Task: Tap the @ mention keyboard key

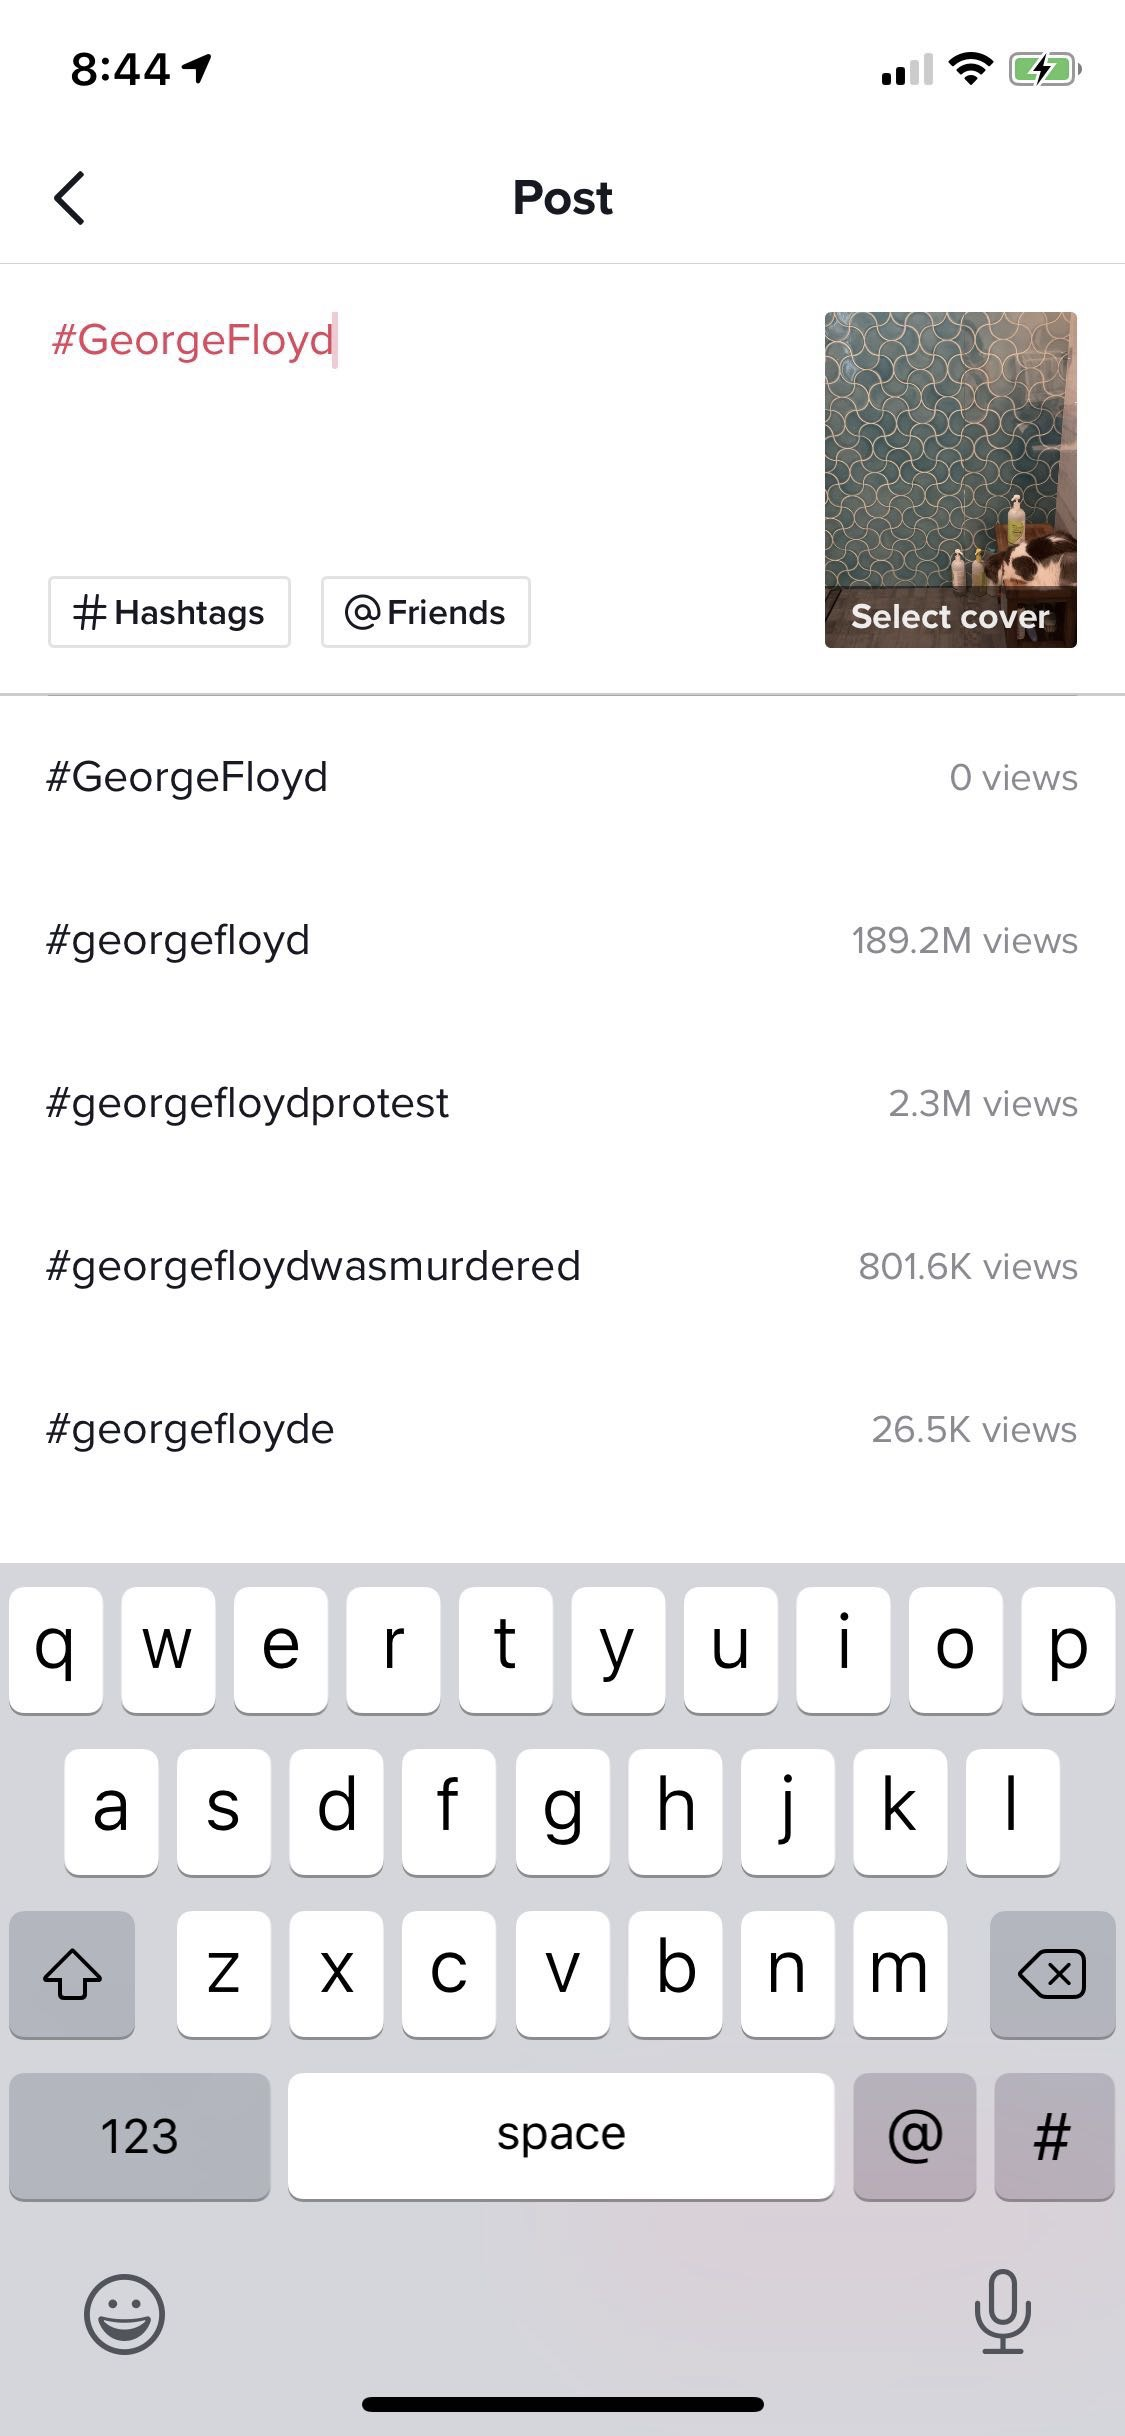Action: 914,2136
